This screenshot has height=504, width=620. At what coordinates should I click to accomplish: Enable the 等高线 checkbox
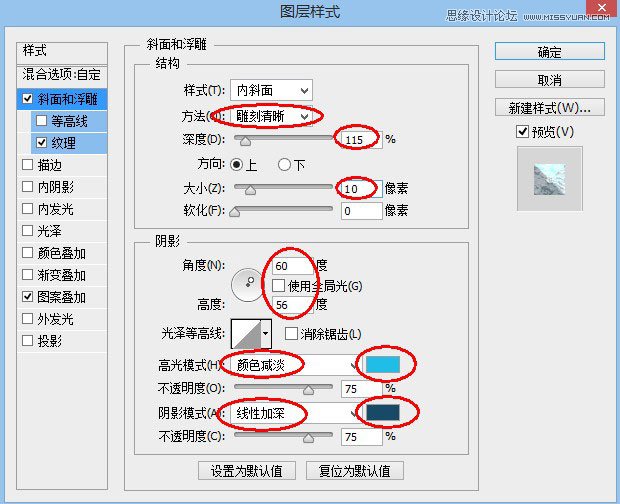[42, 120]
